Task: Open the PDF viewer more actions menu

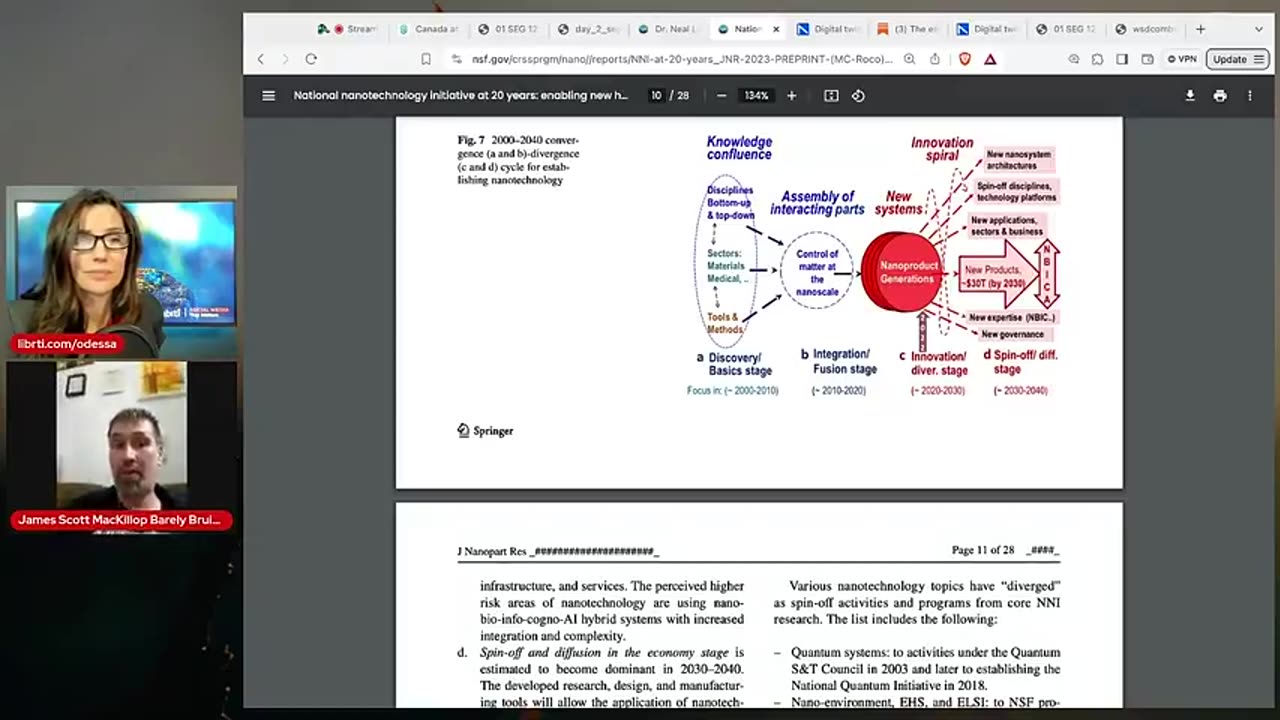Action: tap(1249, 96)
